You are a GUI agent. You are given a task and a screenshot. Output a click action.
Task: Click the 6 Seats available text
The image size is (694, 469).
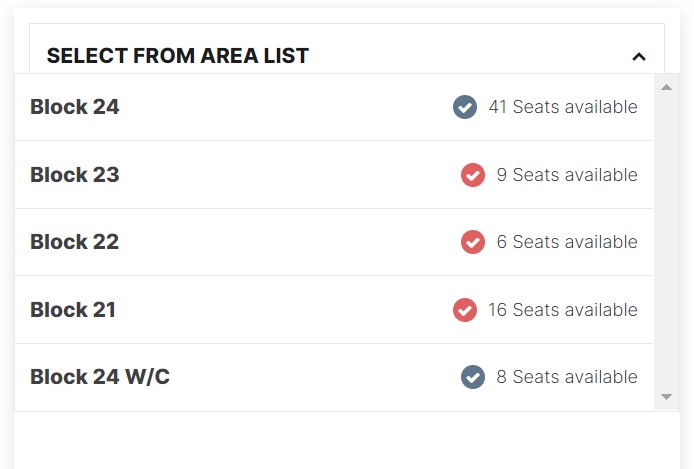567,242
